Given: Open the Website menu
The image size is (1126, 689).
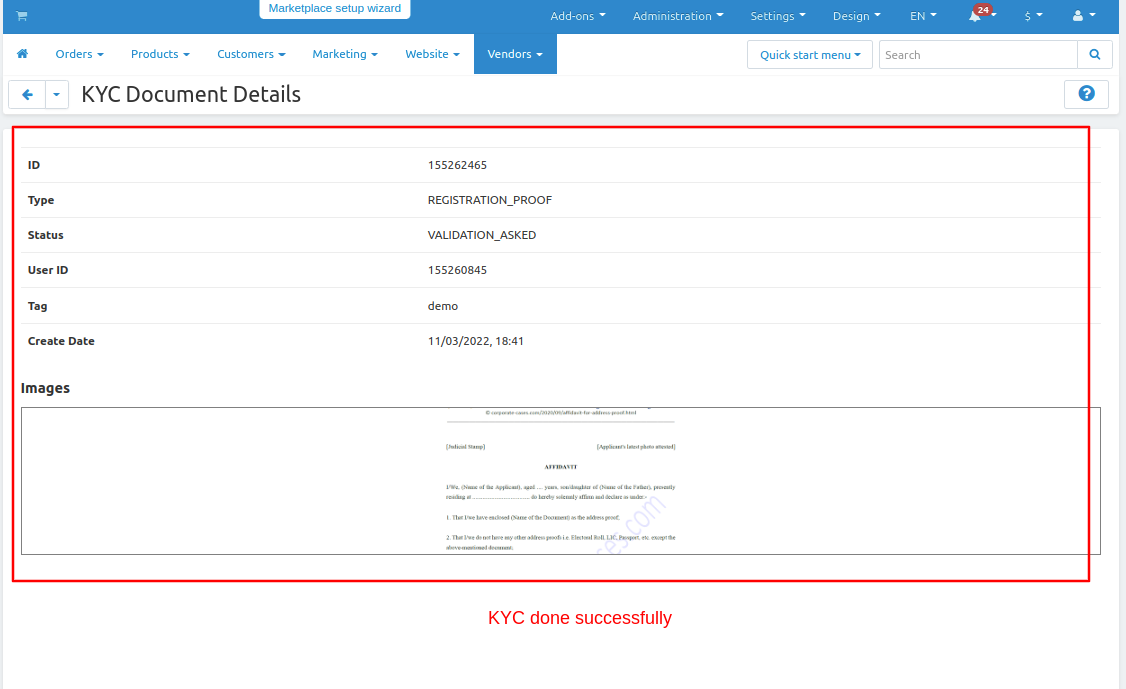Looking at the screenshot, I should 432,54.
